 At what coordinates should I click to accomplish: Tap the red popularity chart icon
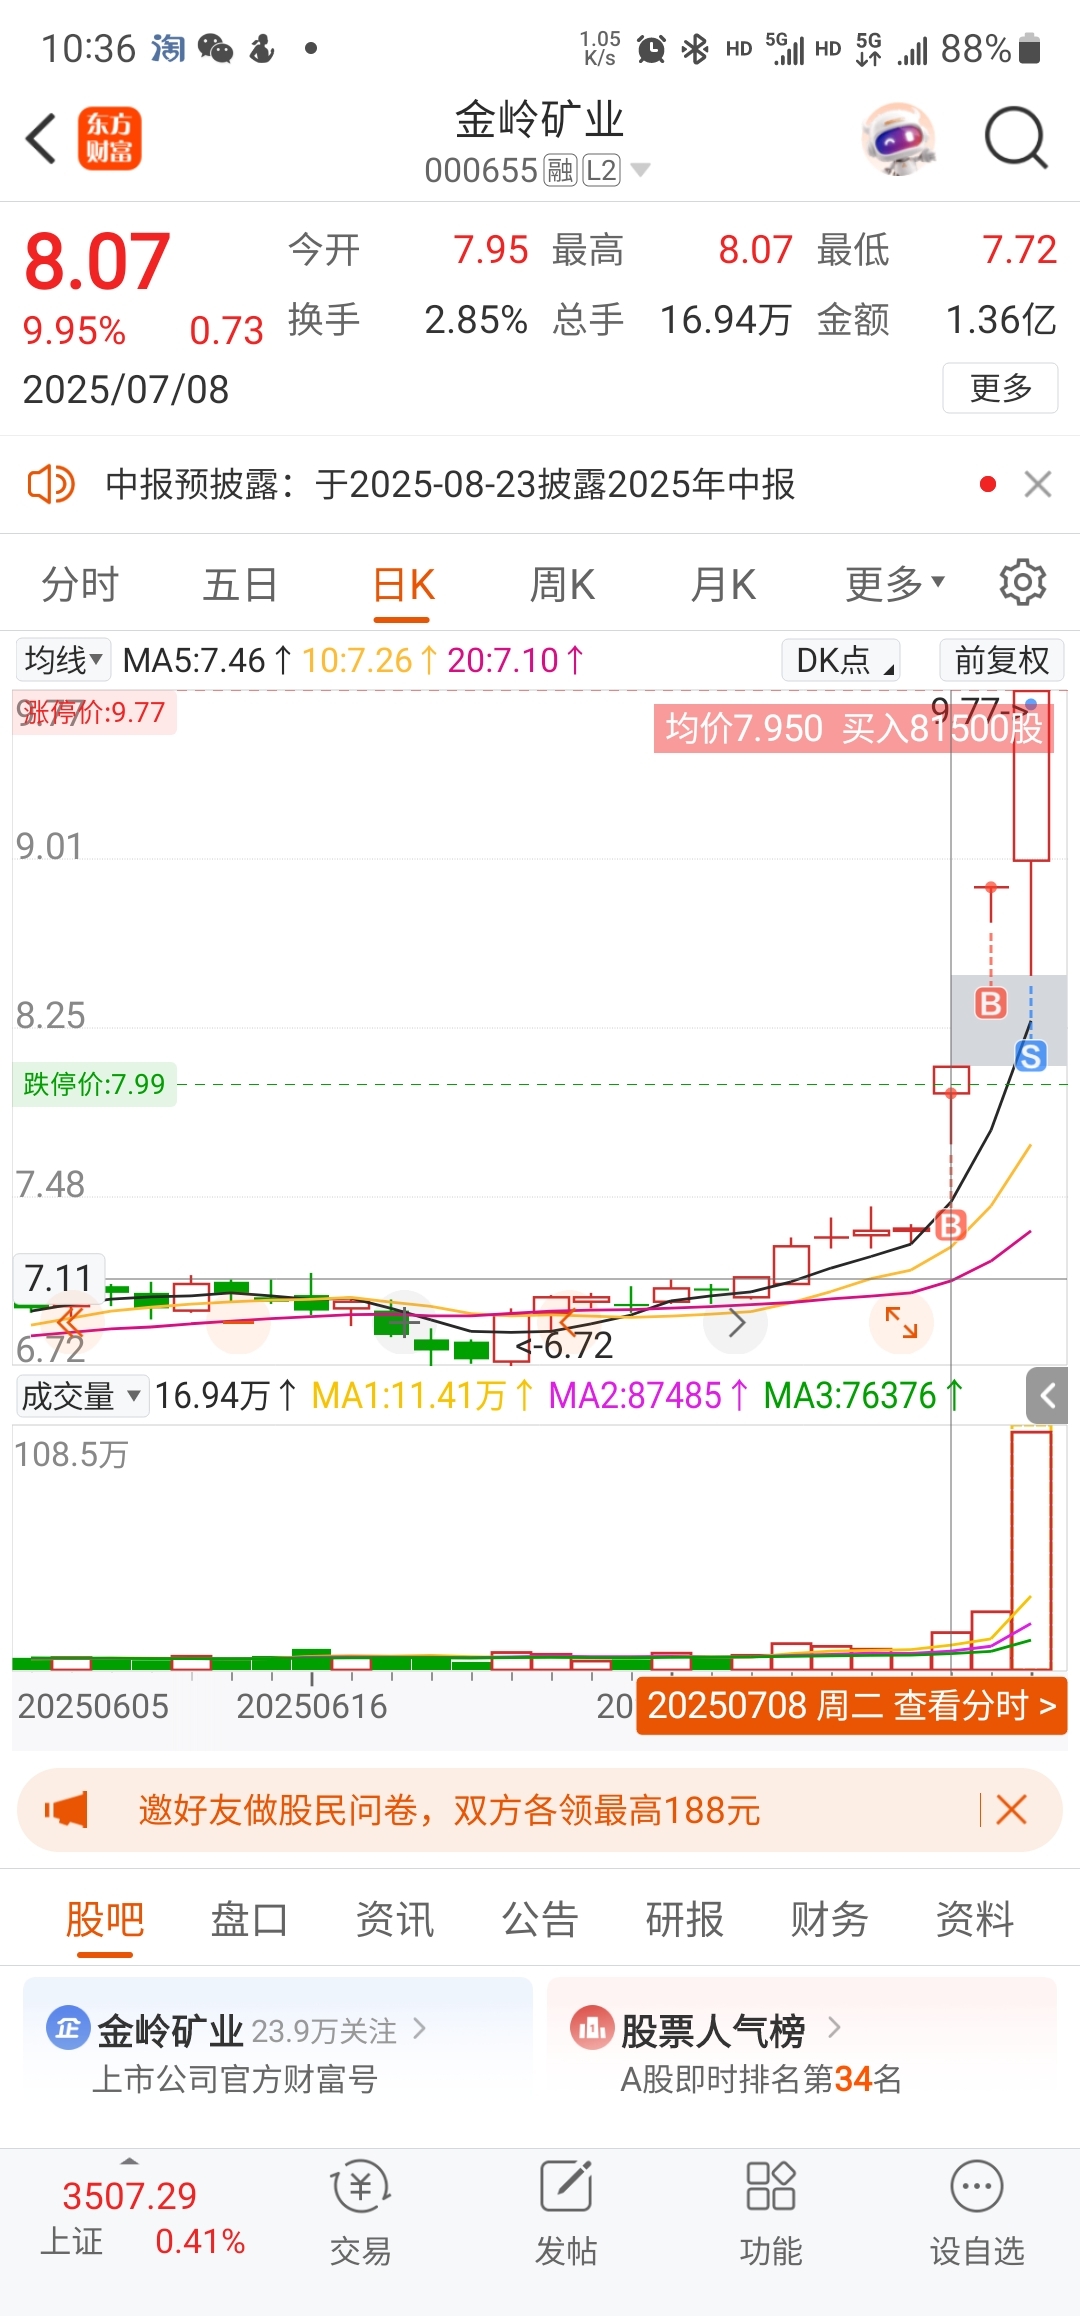(x=591, y=2030)
